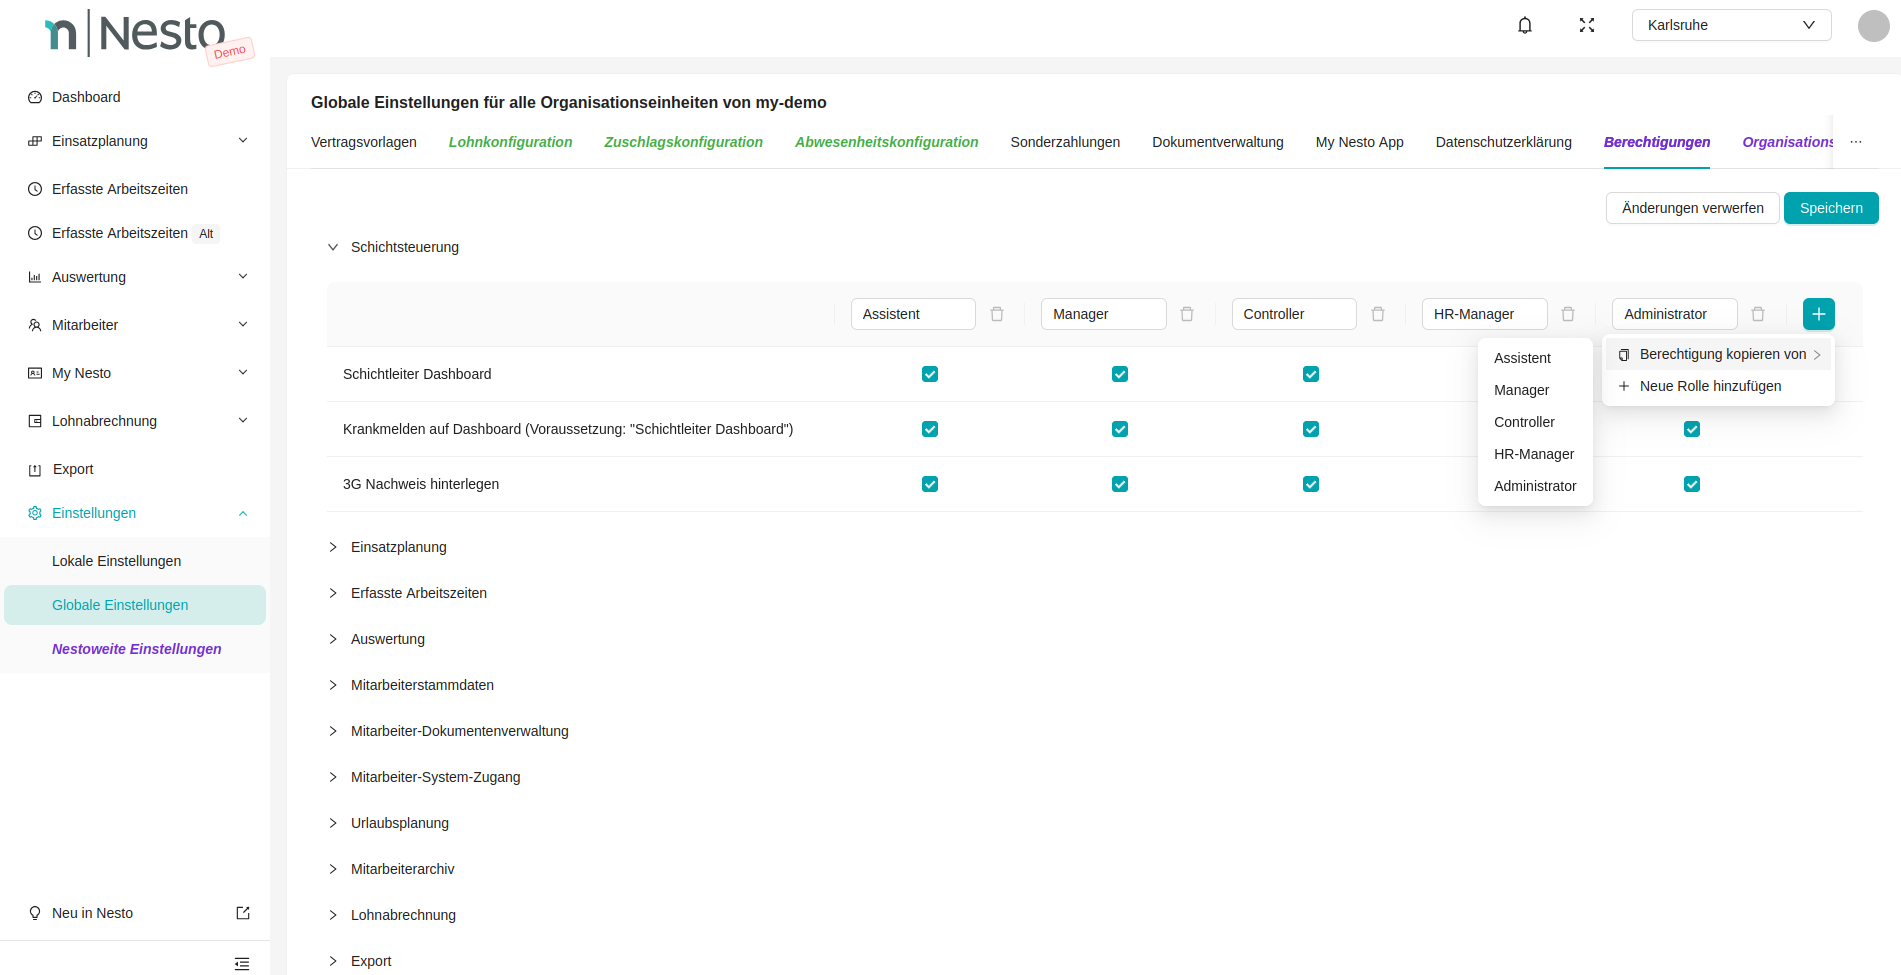Viewport: 1901px width, 975px height.
Task: Uncheck Schichtleiter Dashboard for Assistent
Action: pyautogui.click(x=930, y=374)
